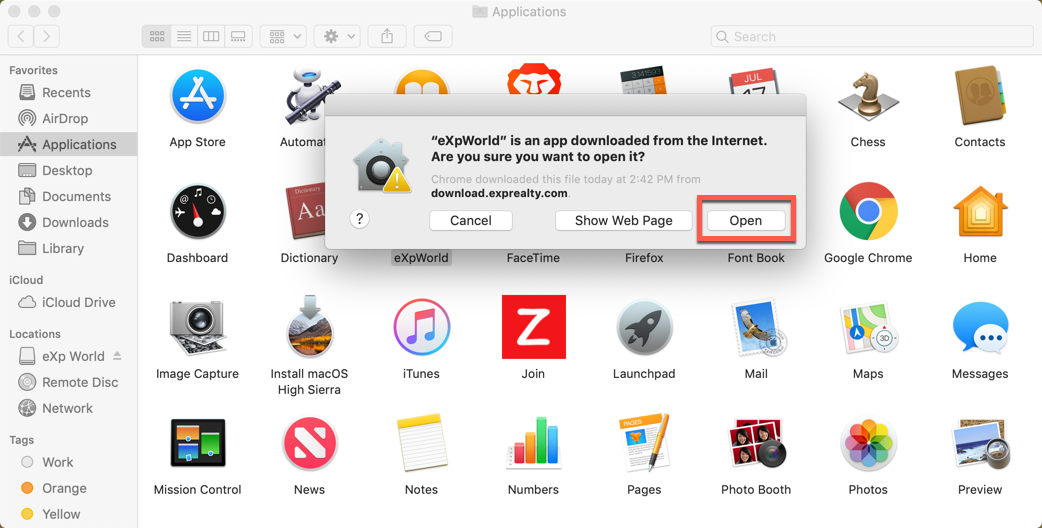The width and height of the screenshot is (1042, 528).
Task: Select the Orange tag in sidebar
Action: [68, 487]
